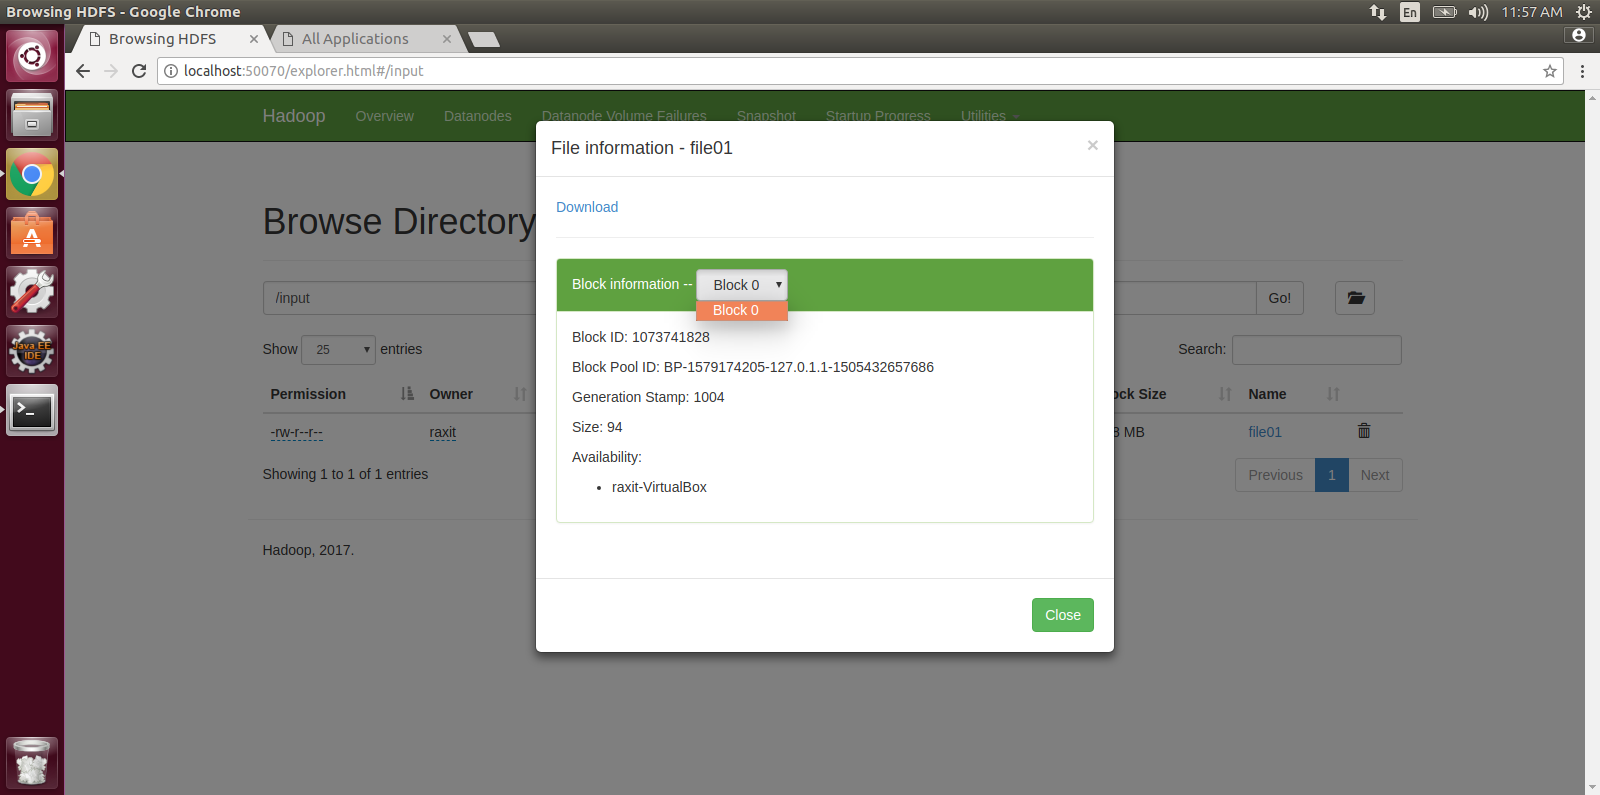This screenshot has height=795, width=1600.
Task: Click permission -rw-r--r-- value
Action: click(297, 432)
